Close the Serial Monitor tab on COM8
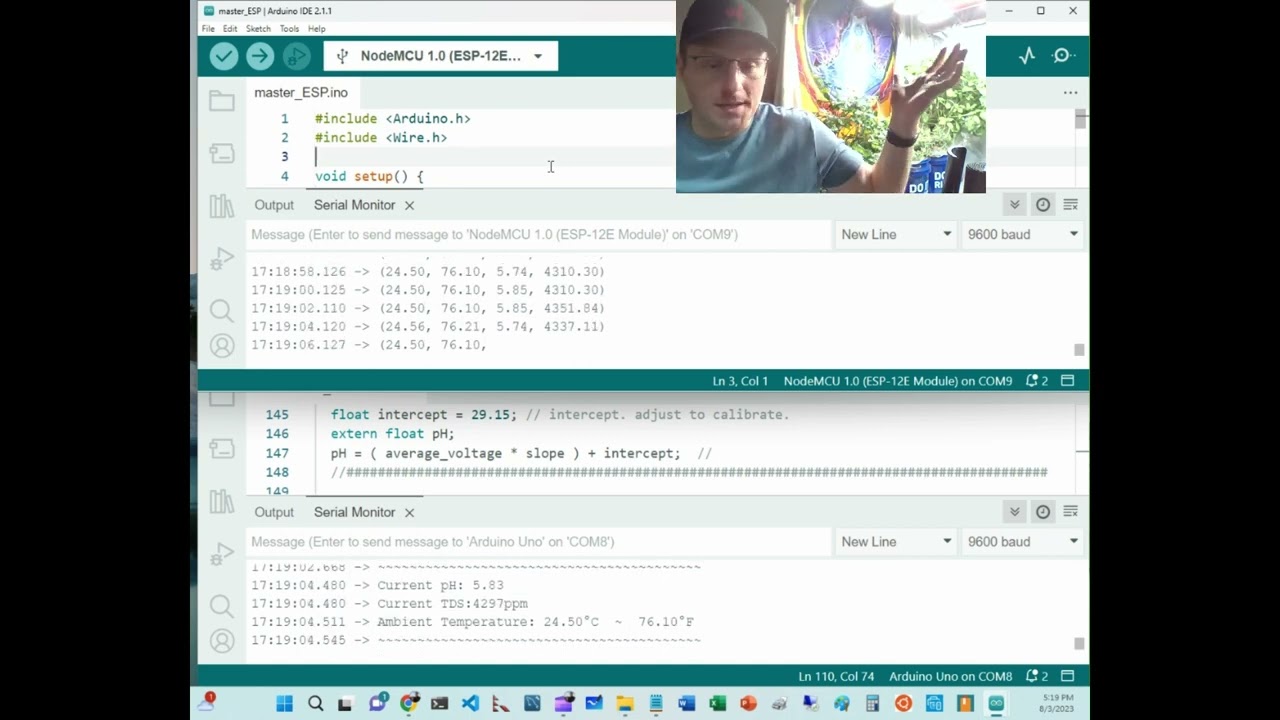1280x720 pixels. [409, 512]
